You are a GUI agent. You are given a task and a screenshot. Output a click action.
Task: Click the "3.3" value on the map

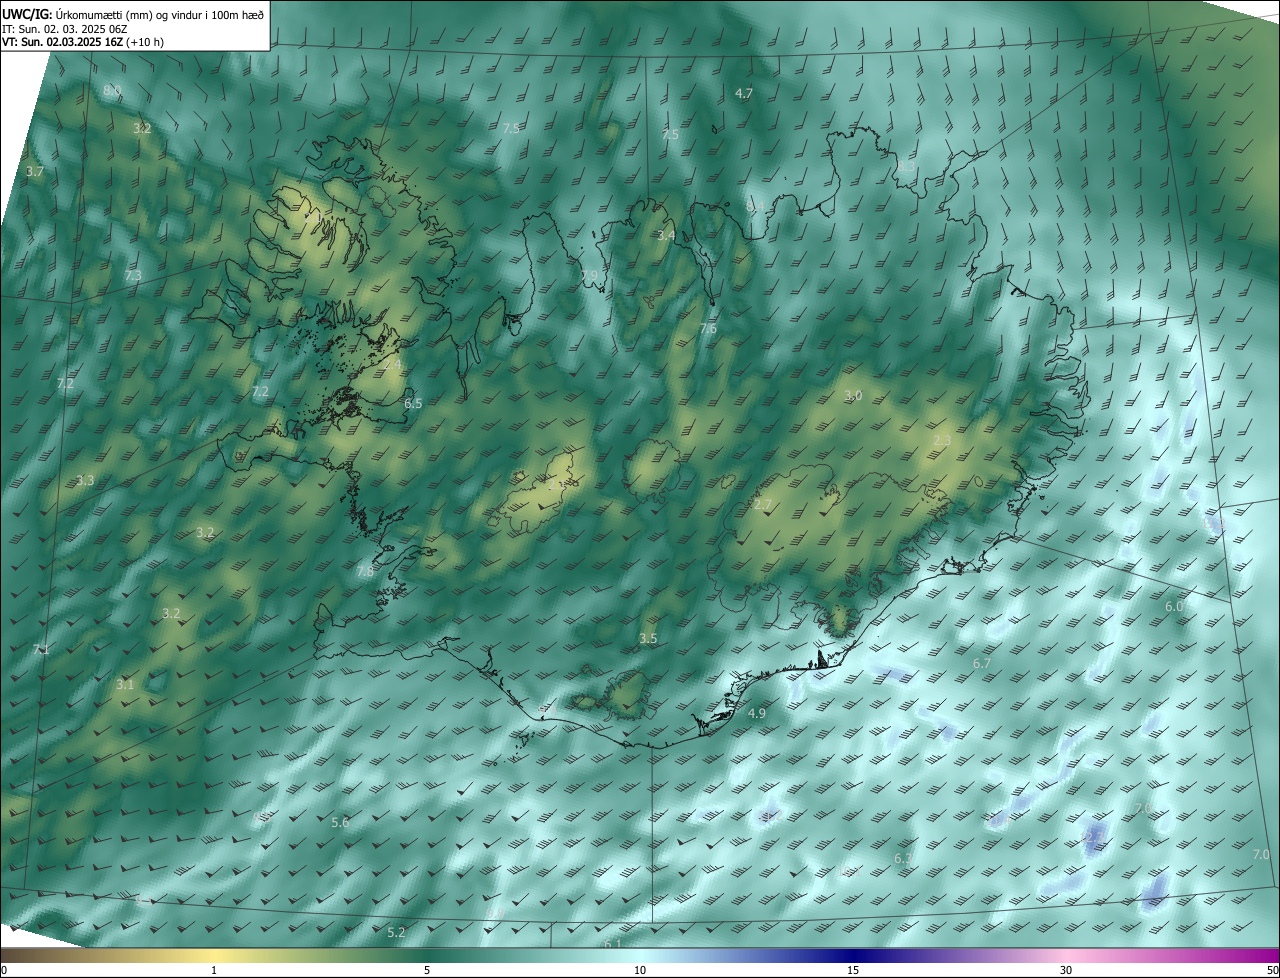click(85, 481)
